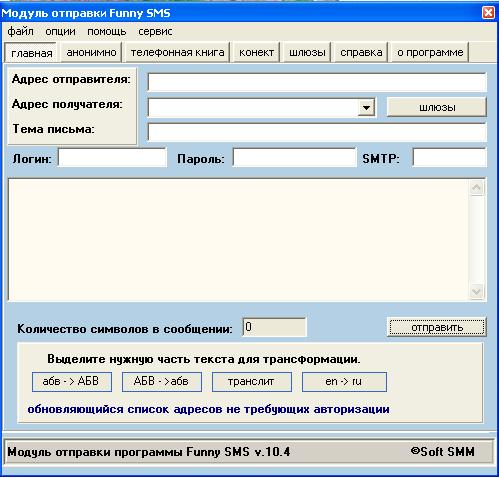
Task: Click the Логин input field
Action: tap(112, 158)
